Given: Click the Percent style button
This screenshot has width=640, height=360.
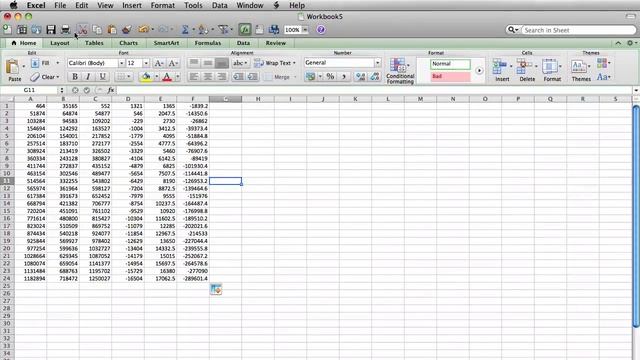Looking at the screenshot, I should pos(330,76).
